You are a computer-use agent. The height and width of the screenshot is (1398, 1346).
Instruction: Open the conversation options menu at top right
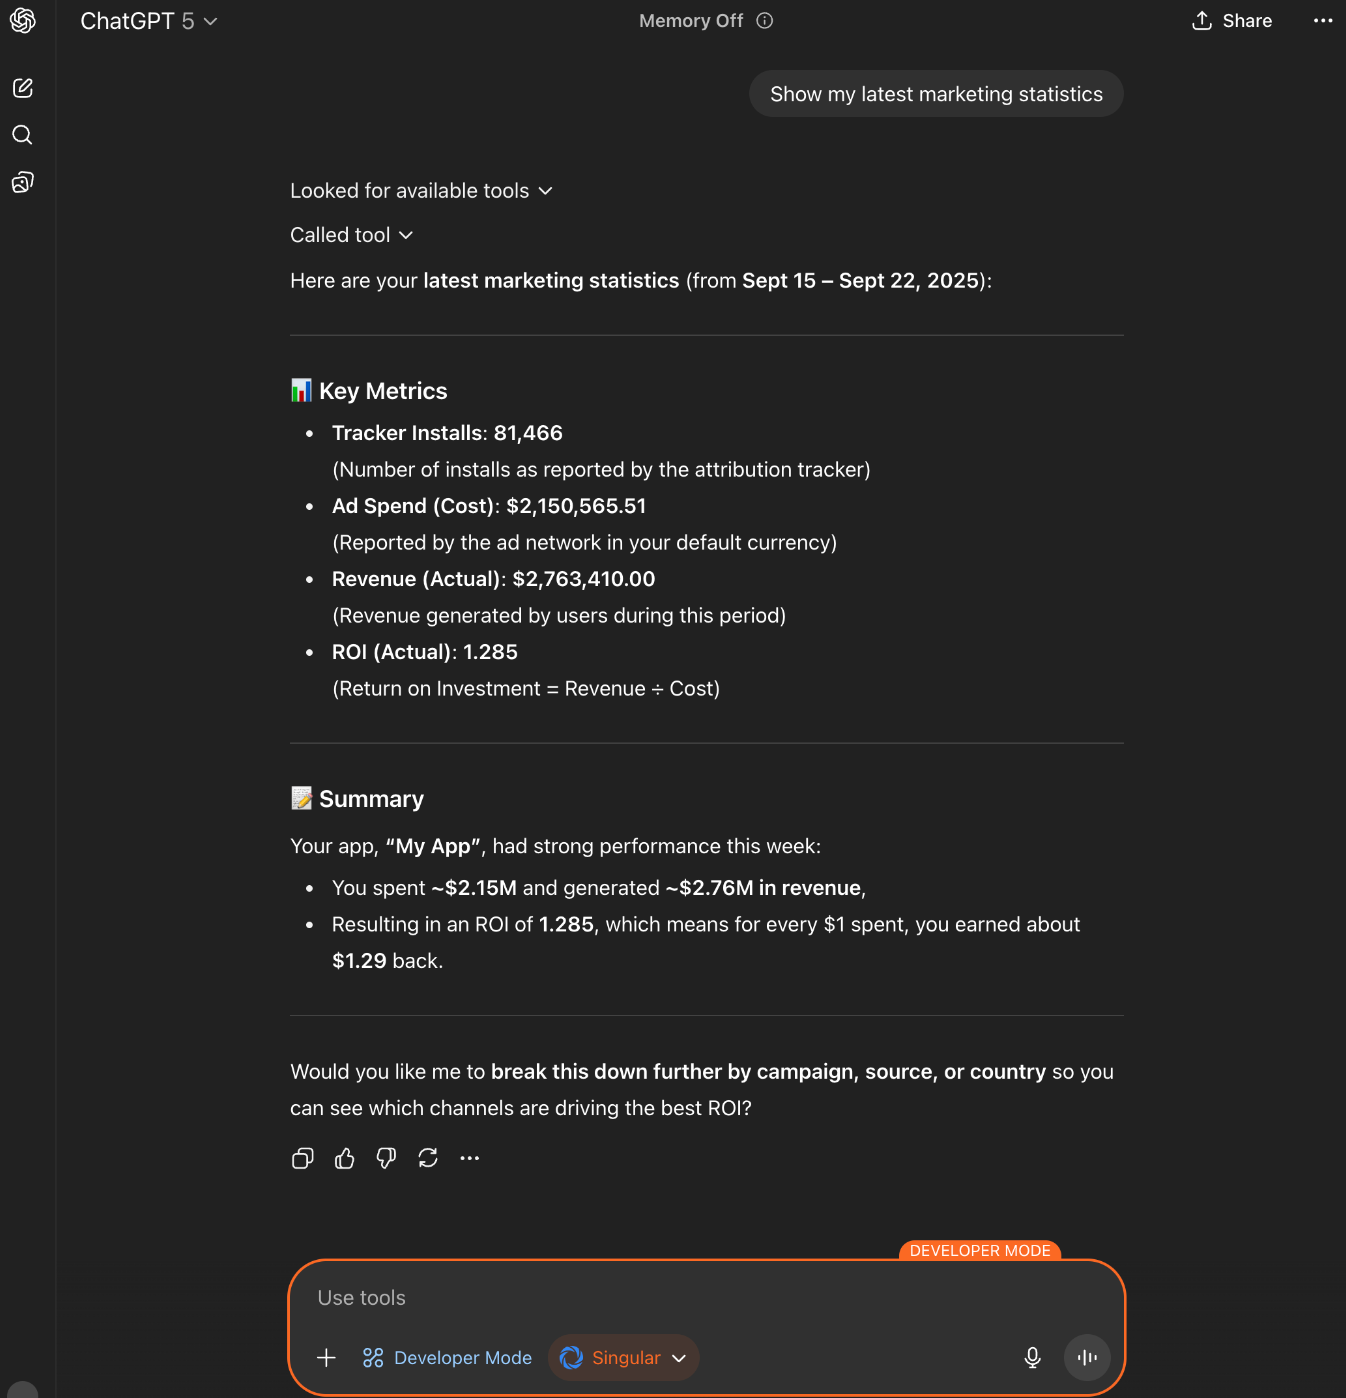point(1323,20)
